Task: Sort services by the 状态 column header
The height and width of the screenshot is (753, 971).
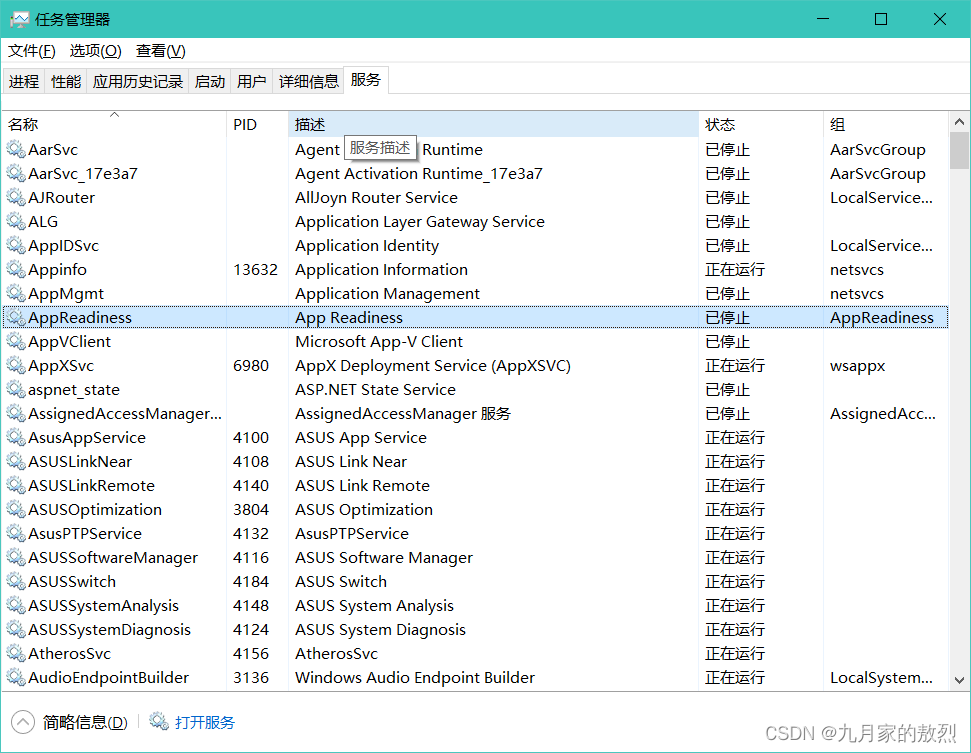Action: [761, 124]
